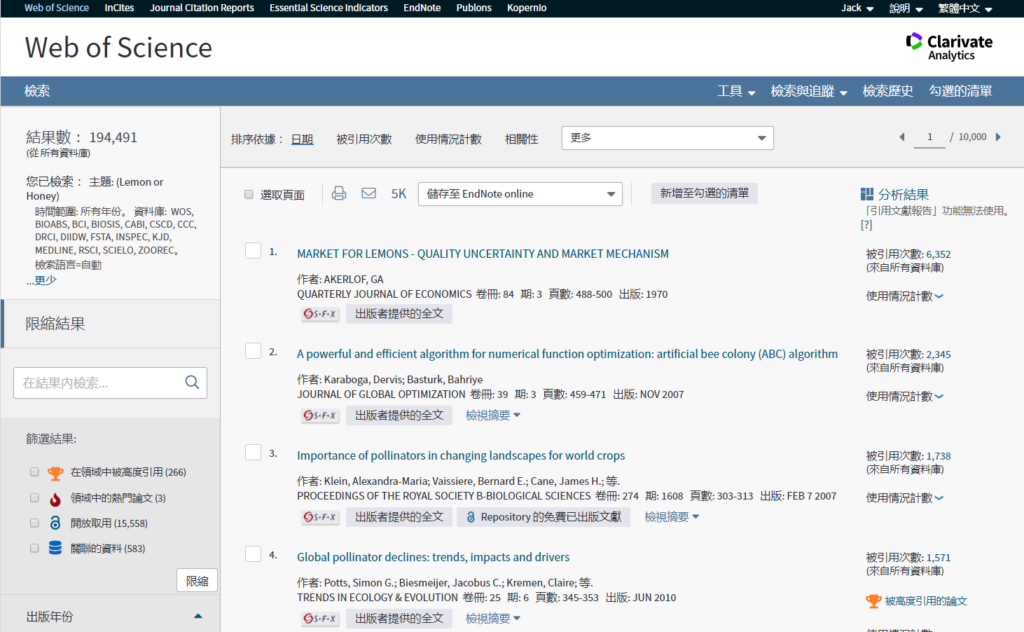Select the checkbox for result 1

(253, 251)
